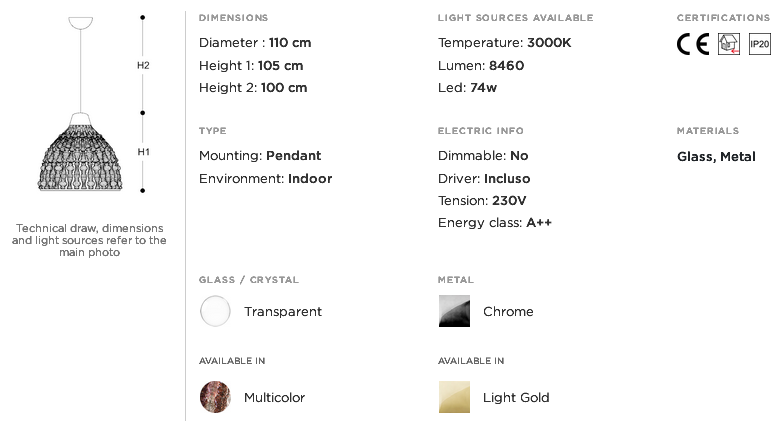This screenshot has width=783, height=421.
Task: Click the CE certification mark icon
Action: coord(693,44)
